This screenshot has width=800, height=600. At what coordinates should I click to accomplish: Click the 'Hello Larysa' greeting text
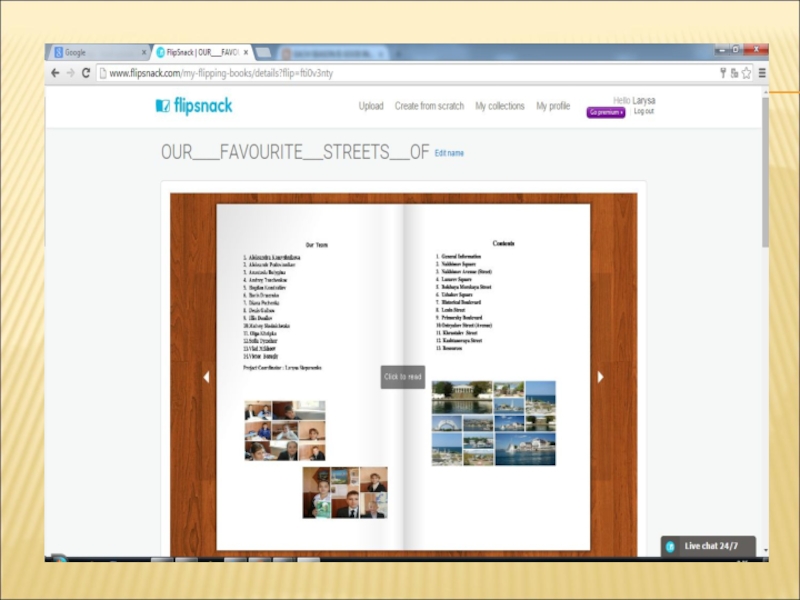click(634, 101)
